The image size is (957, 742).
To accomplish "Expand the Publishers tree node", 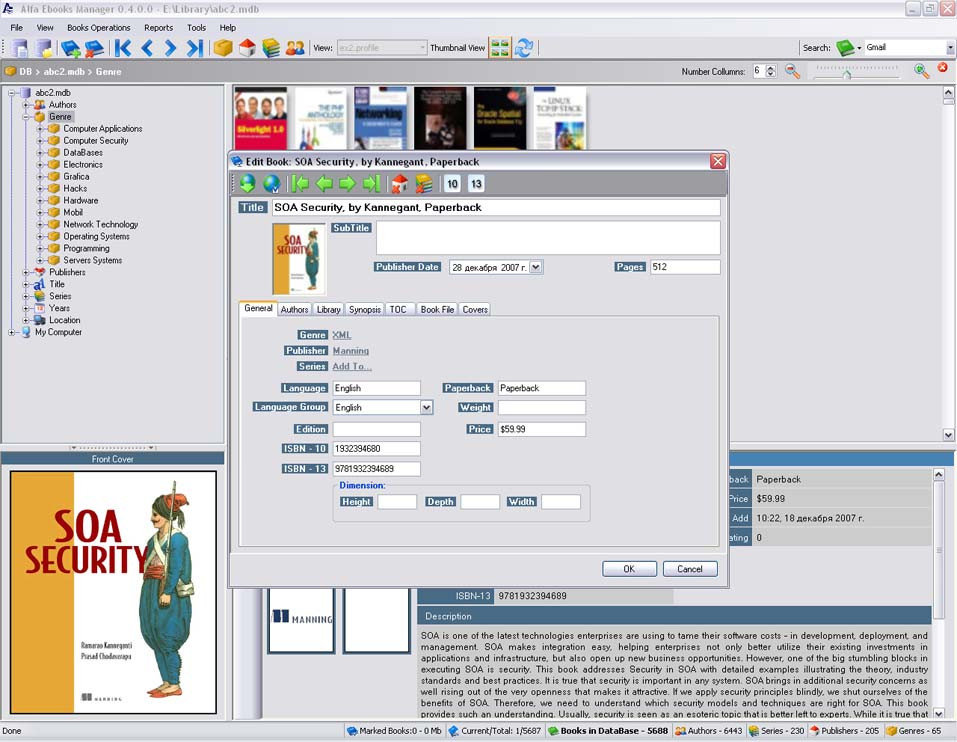I will click(x=26, y=272).
